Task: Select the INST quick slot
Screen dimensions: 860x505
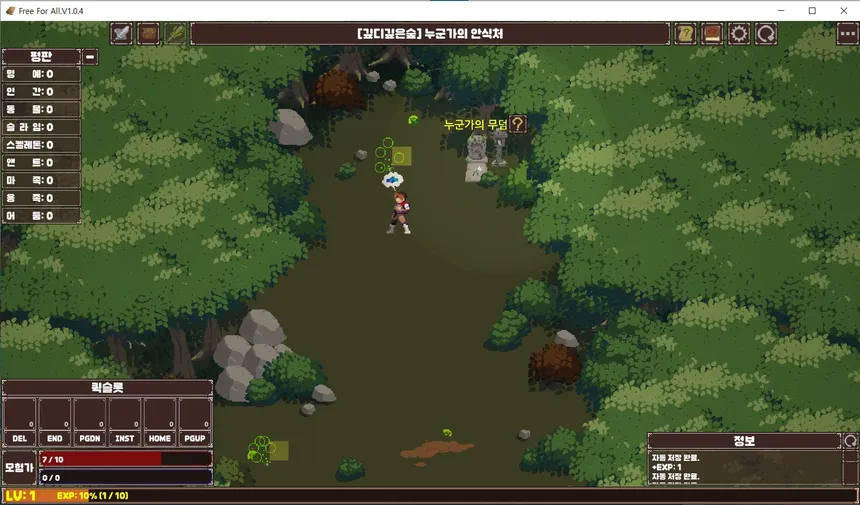Action: (125, 438)
